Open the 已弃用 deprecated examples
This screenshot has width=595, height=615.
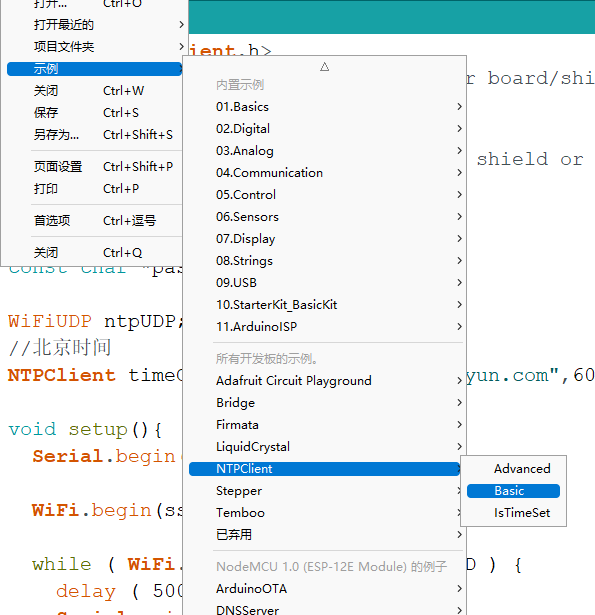point(324,535)
